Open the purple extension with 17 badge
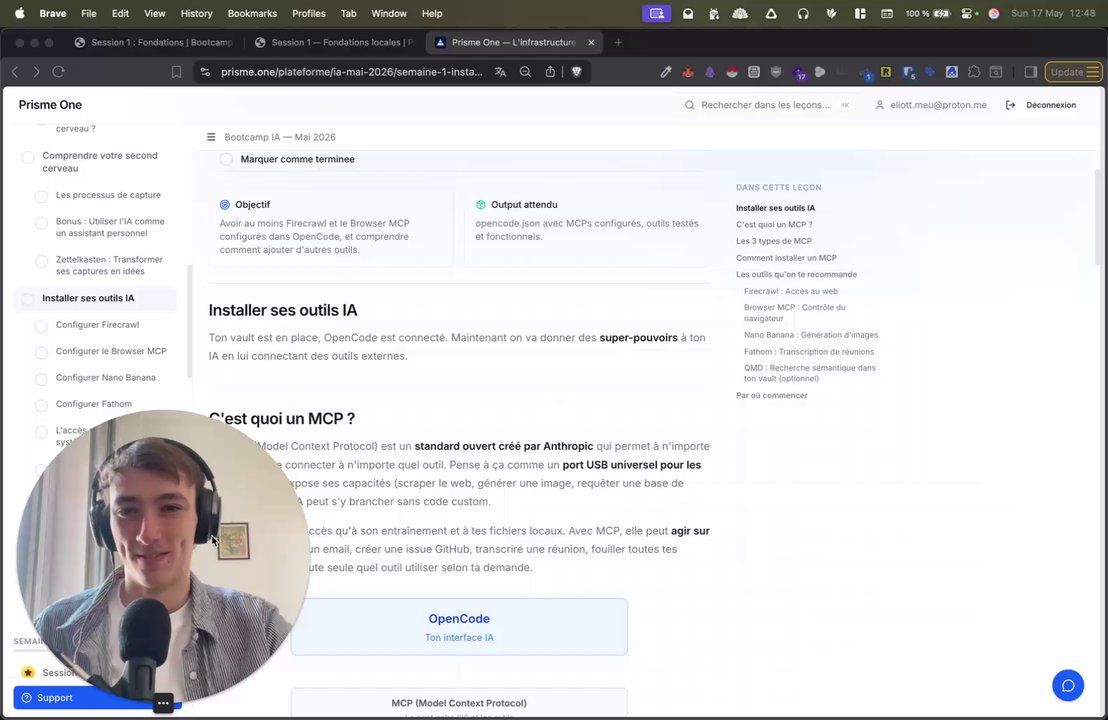The height and width of the screenshot is (720, 1108). pos(799,73)
